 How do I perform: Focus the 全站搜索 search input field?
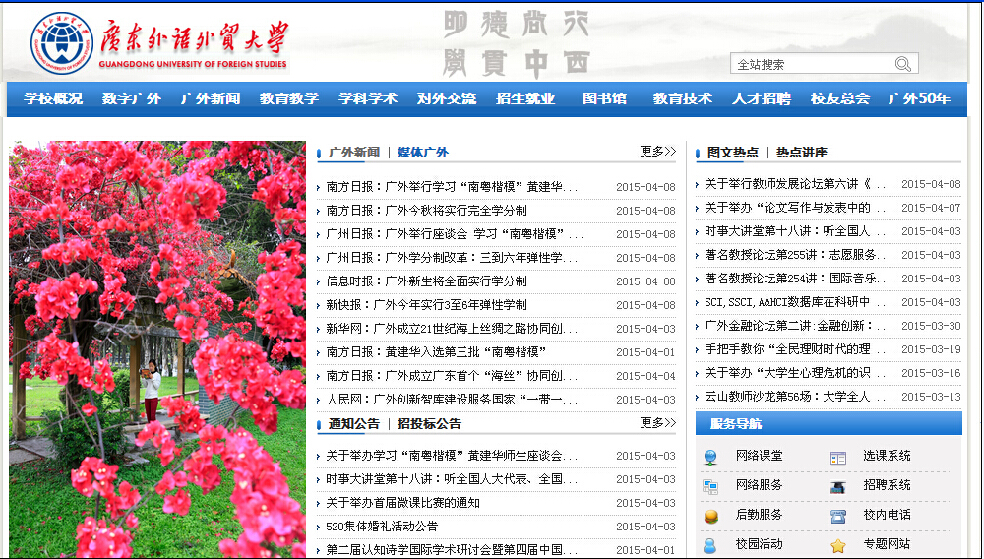[x=810, y=65]
